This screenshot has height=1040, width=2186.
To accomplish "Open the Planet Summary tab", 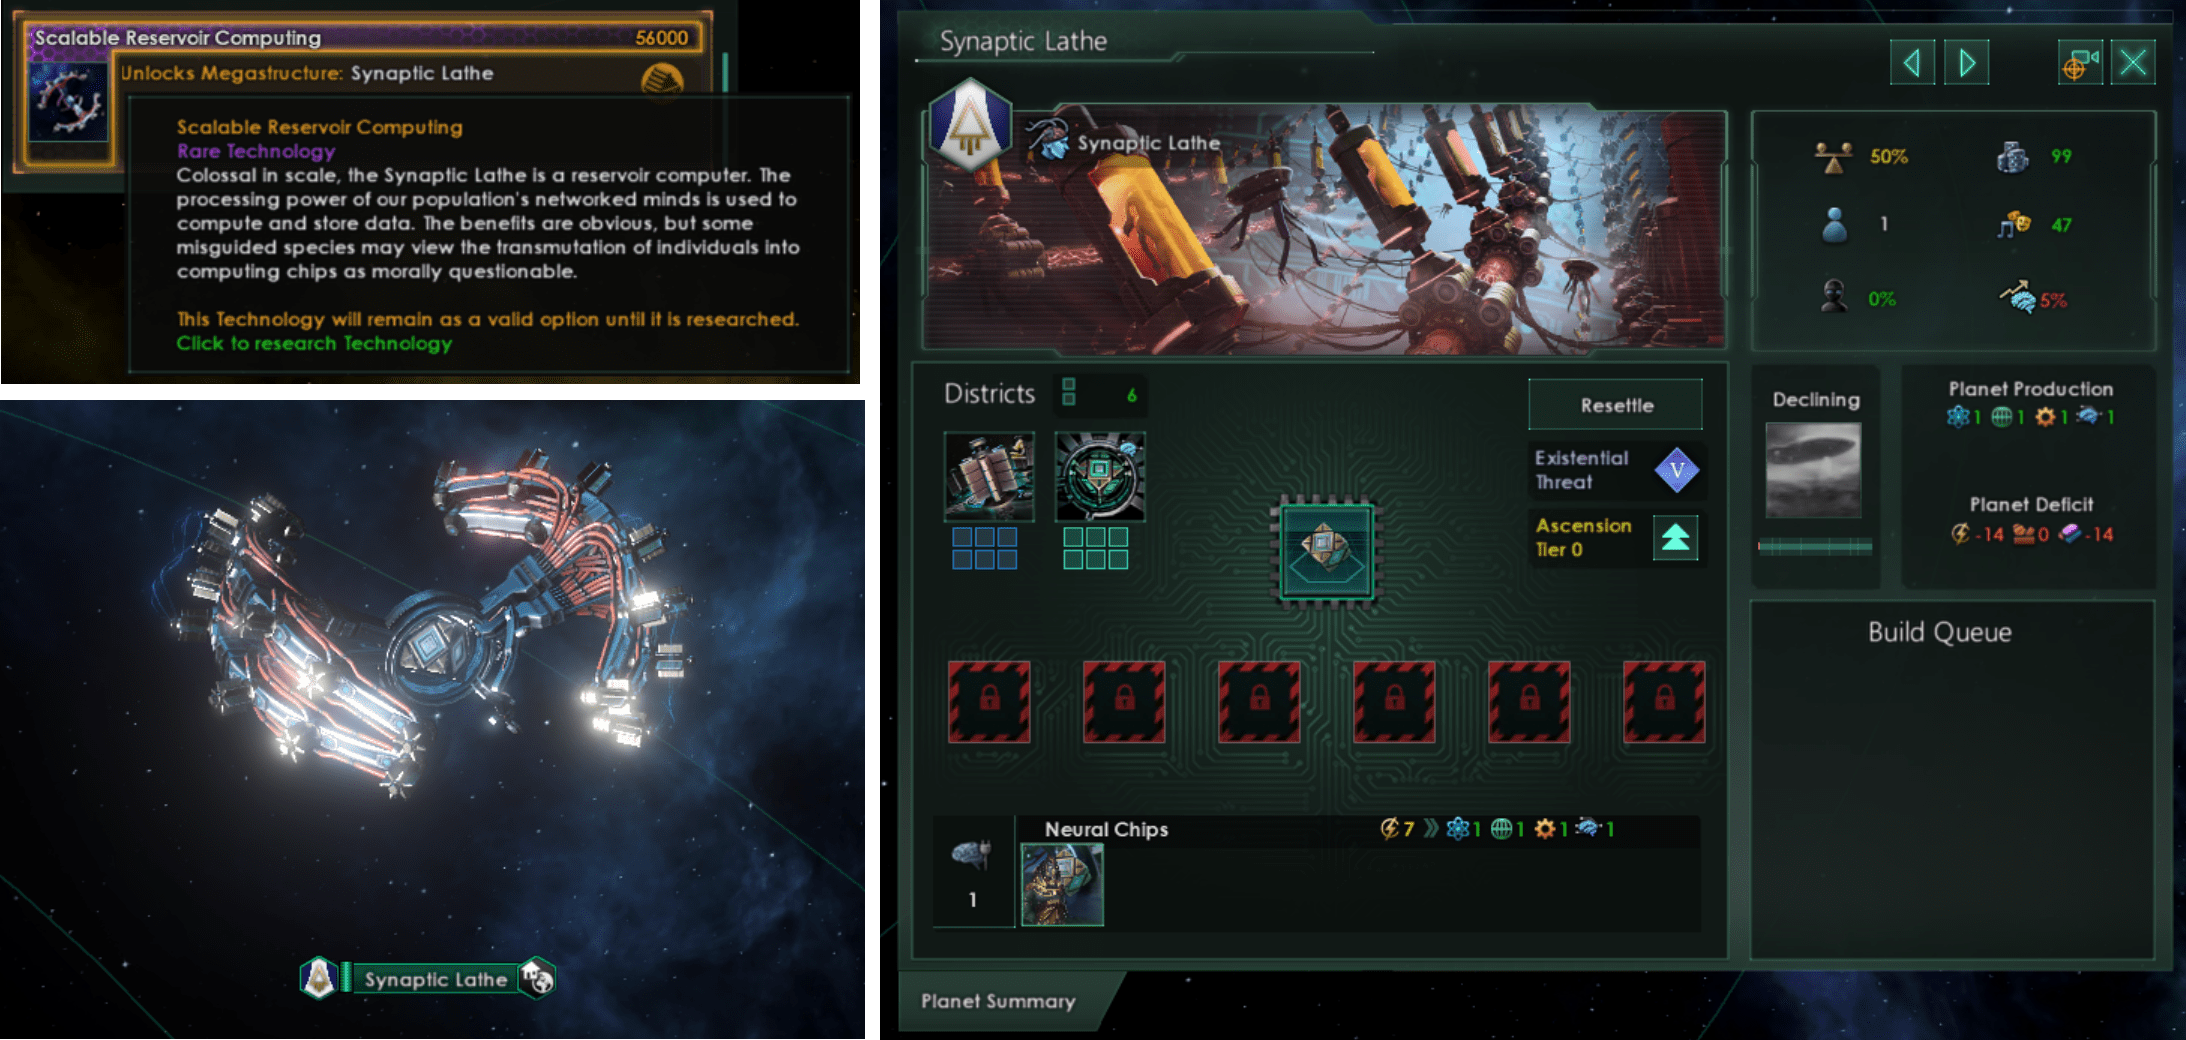I will (x=998, y=1001).
